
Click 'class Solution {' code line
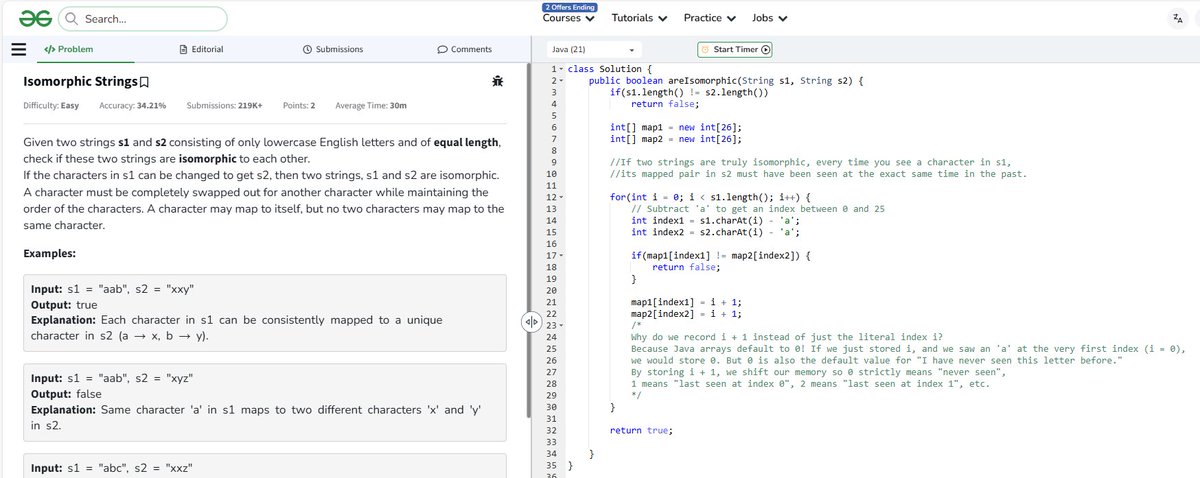pyautogui.click(x=610, y=69)
